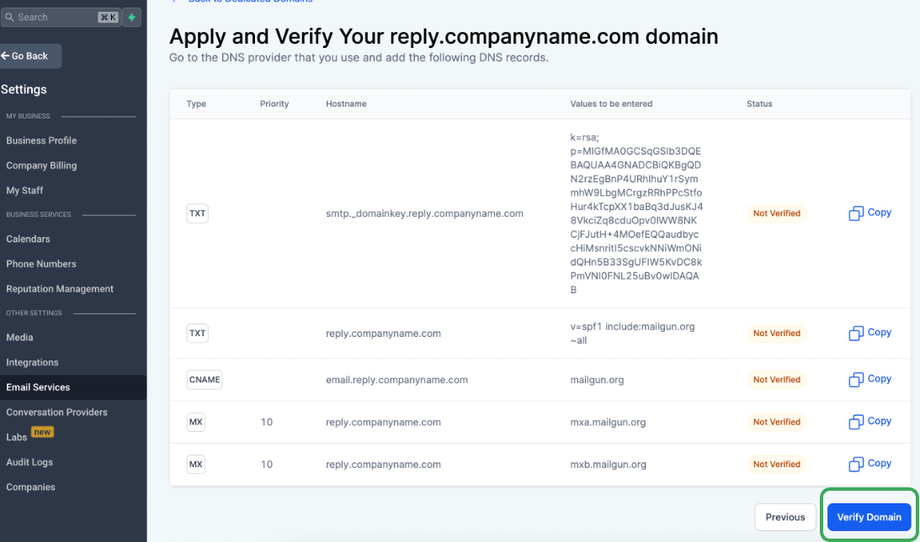Open Business Profile settings
The height and width of the screenshot is (542, 920).
(41, 141)
